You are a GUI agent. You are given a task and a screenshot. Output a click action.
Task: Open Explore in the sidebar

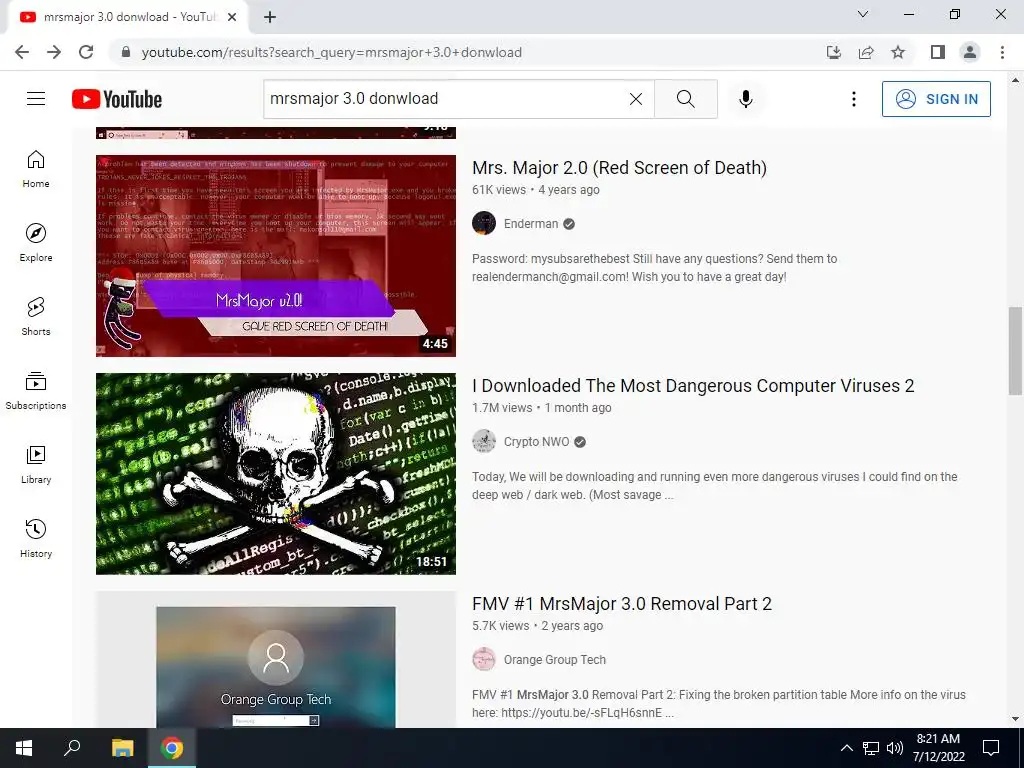click(36, 243)
